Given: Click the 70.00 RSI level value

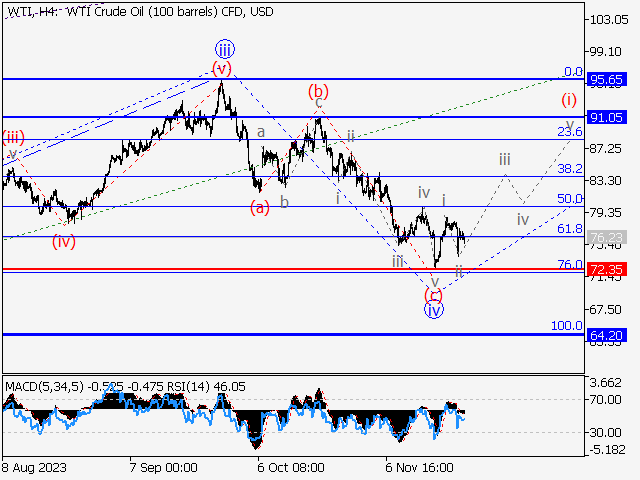Looking at the screenshot, I should [x=606, y=400].
